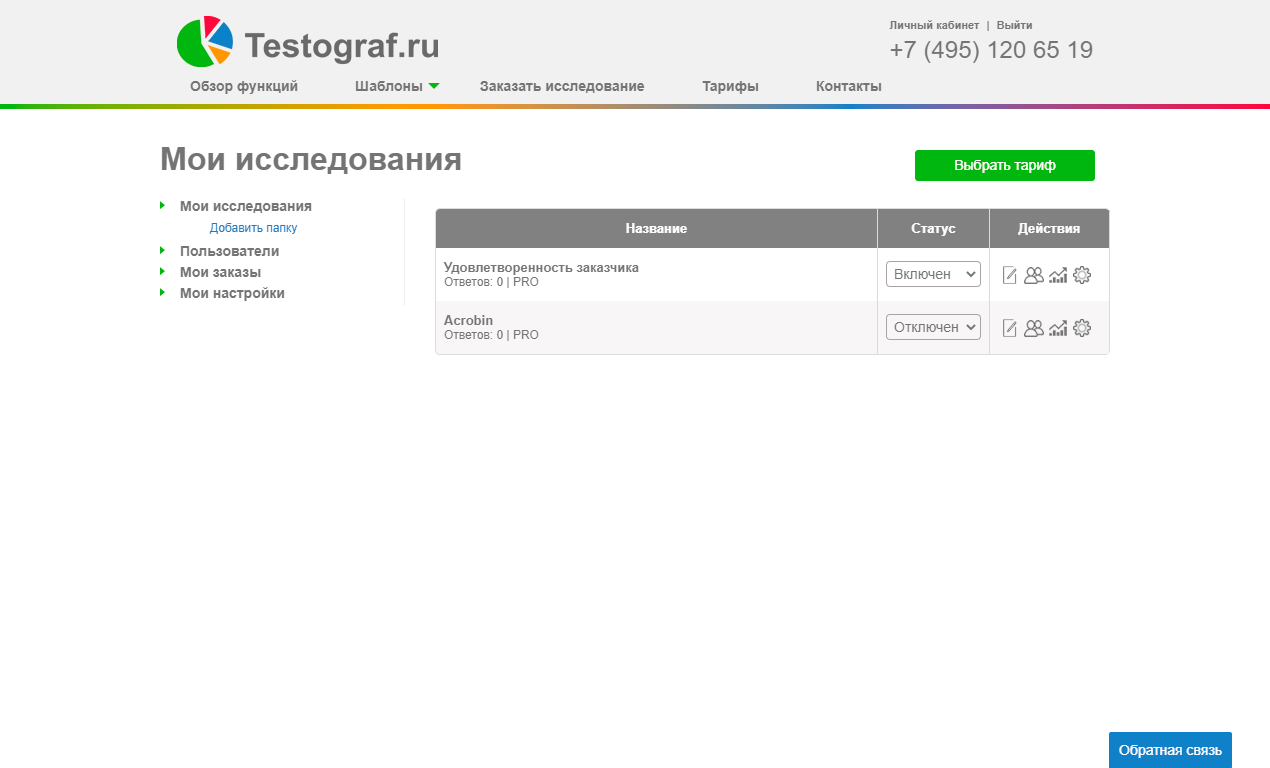The image size is (1270, 768).
Task: View statistics for "Удовлетворенность заказчика"
Action: (x=1059, y=273)
